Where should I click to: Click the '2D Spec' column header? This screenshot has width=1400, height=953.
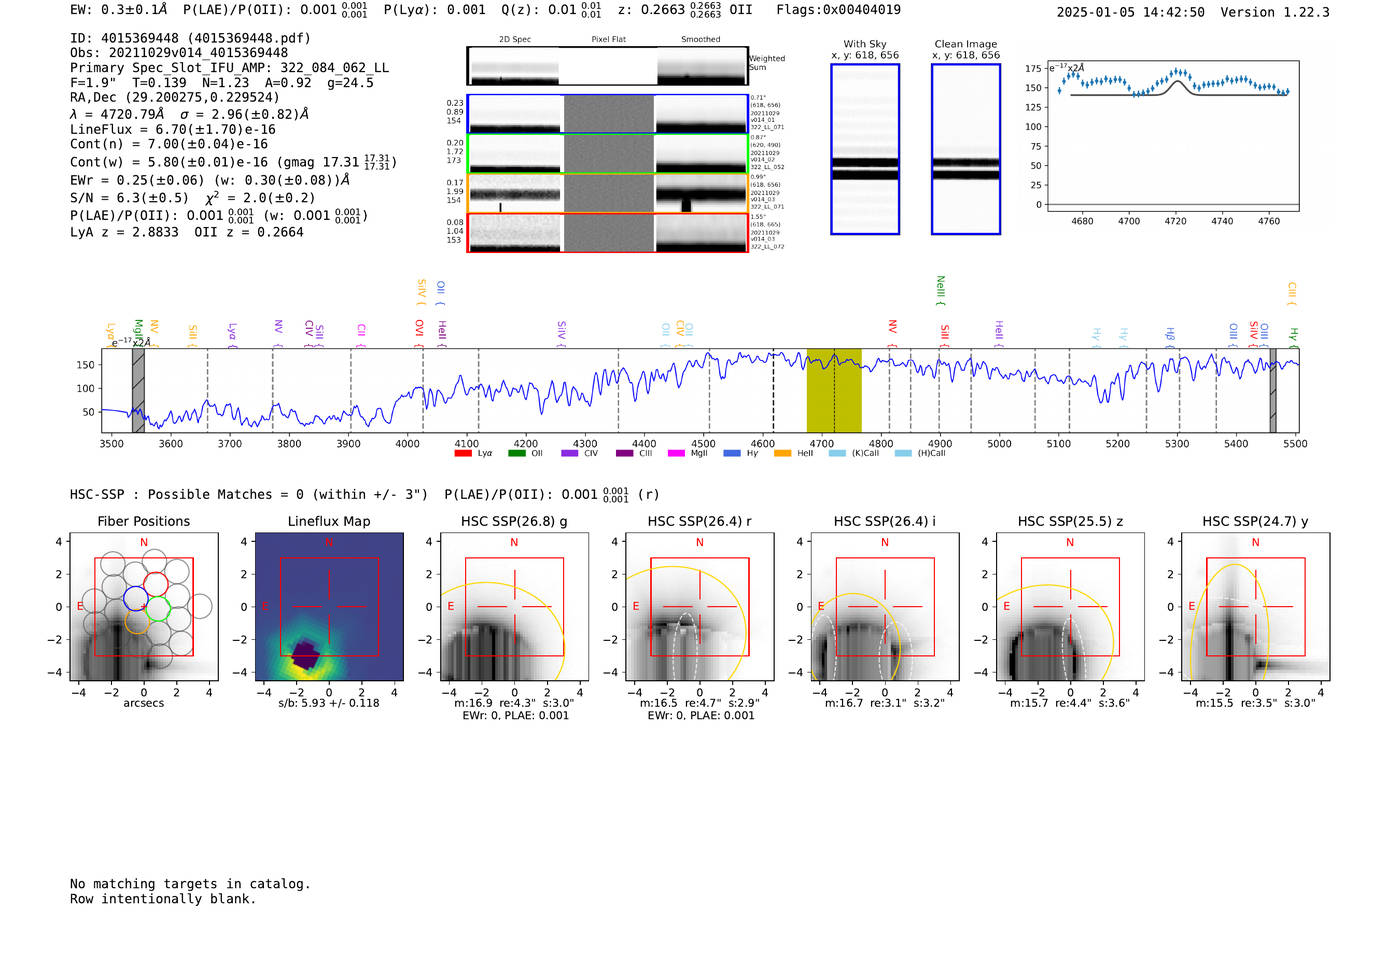515,40
